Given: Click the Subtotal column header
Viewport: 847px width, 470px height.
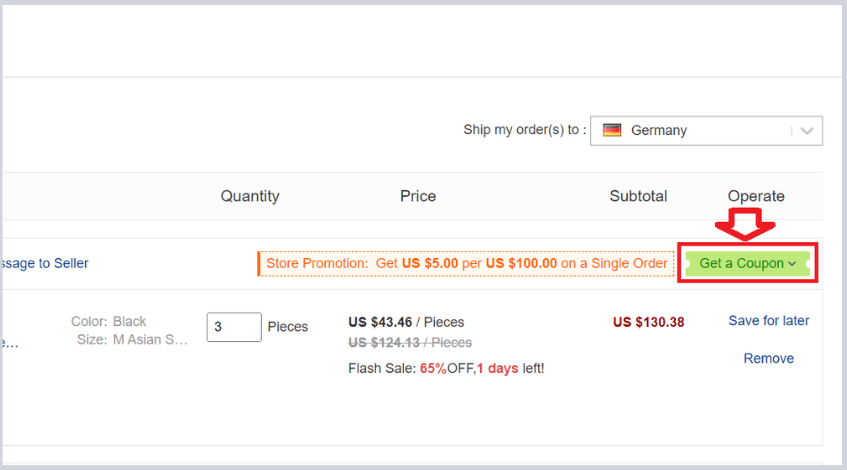Looking at the screenshot, I should pyautogui.click(x=638, y=196).
